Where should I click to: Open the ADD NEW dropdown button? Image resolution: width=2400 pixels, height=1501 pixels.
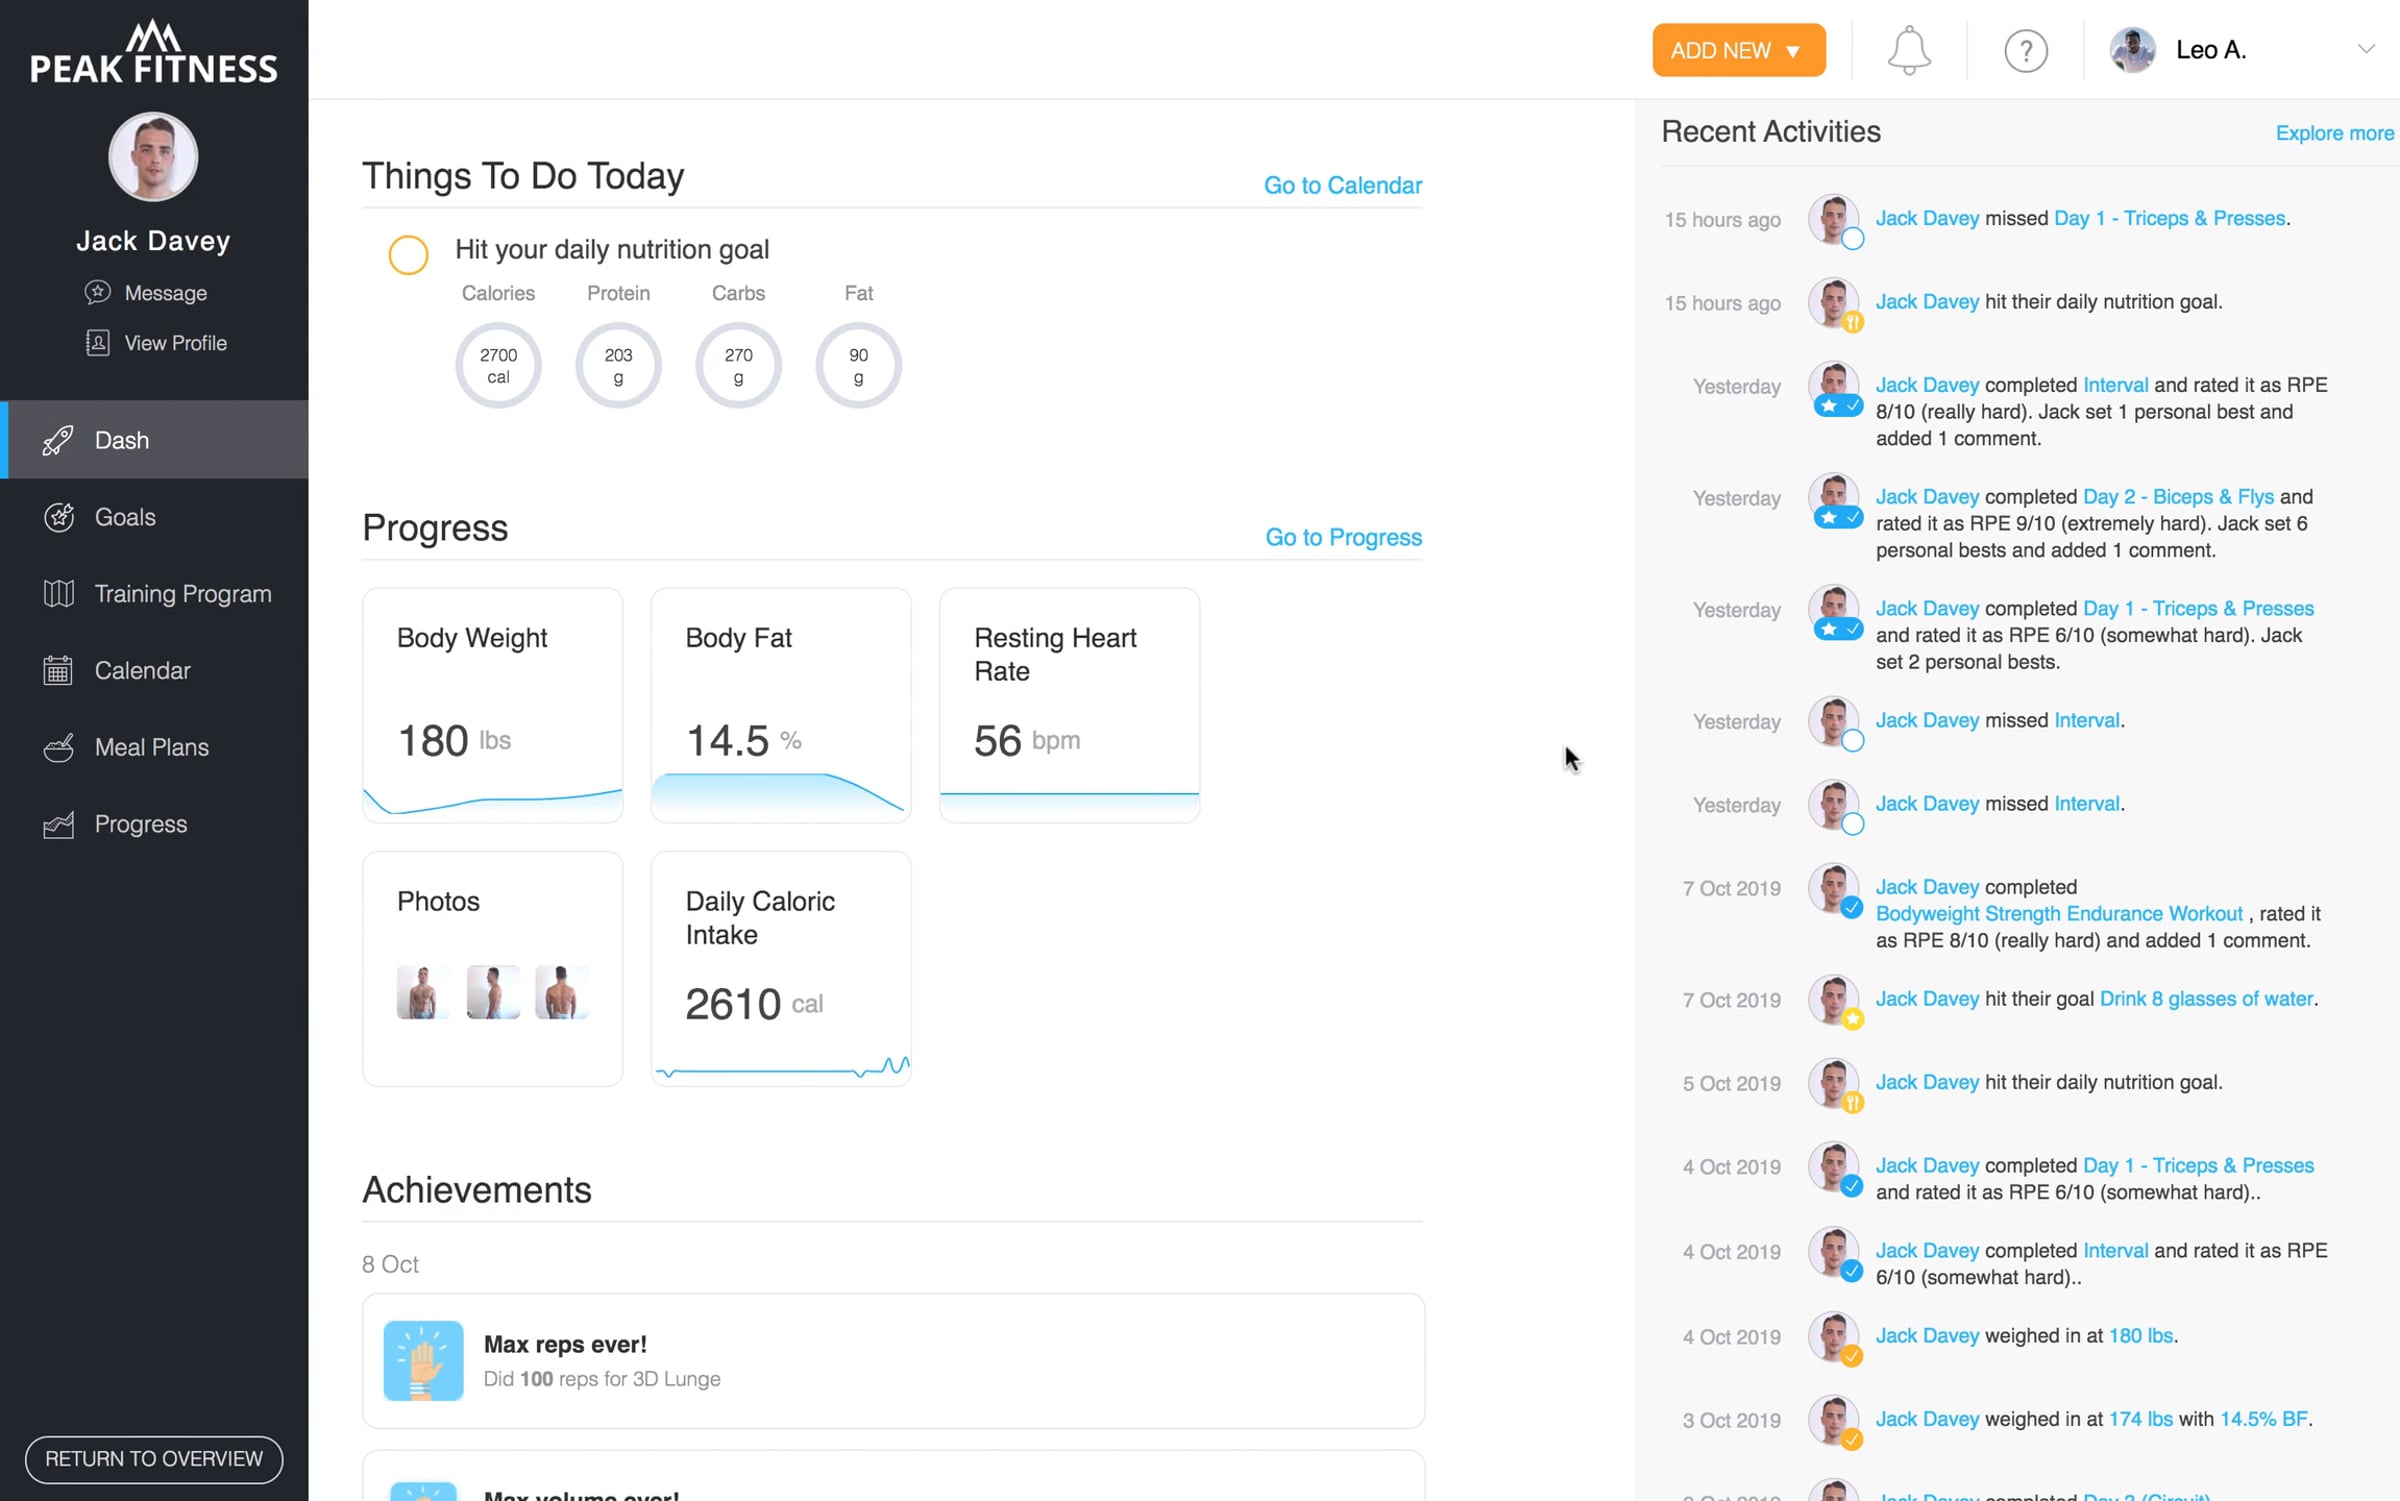1738,50
